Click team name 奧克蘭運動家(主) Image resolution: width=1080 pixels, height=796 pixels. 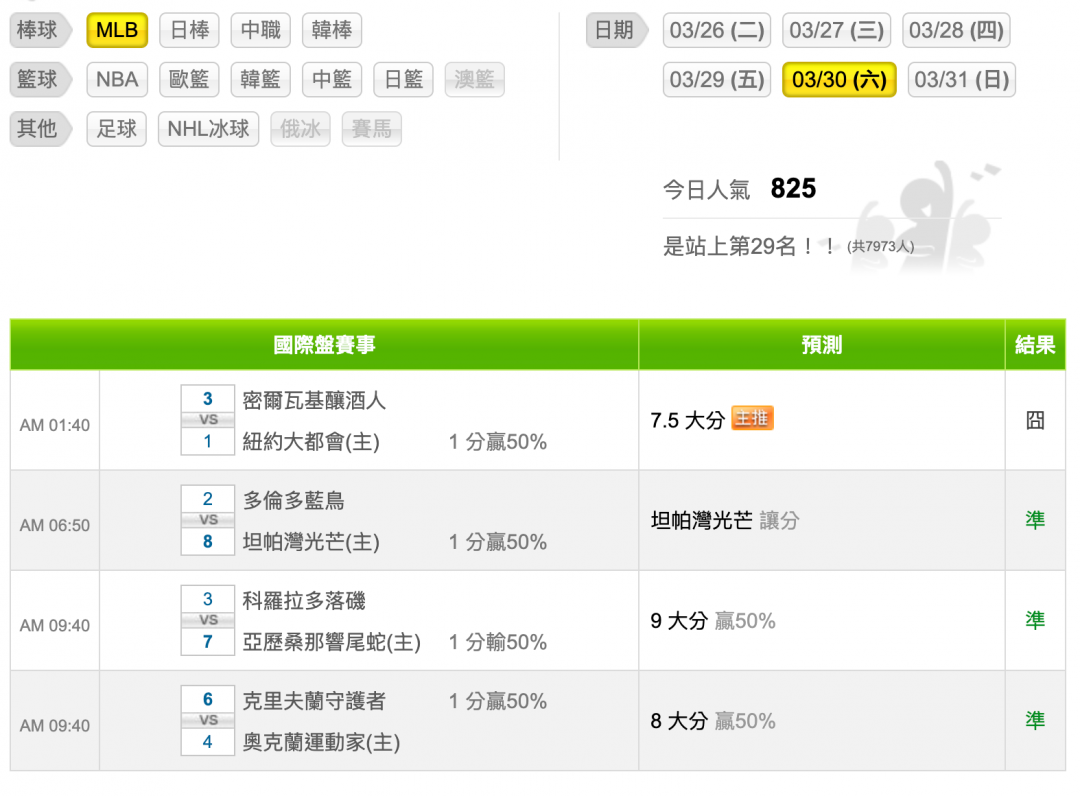coord(322,742)
